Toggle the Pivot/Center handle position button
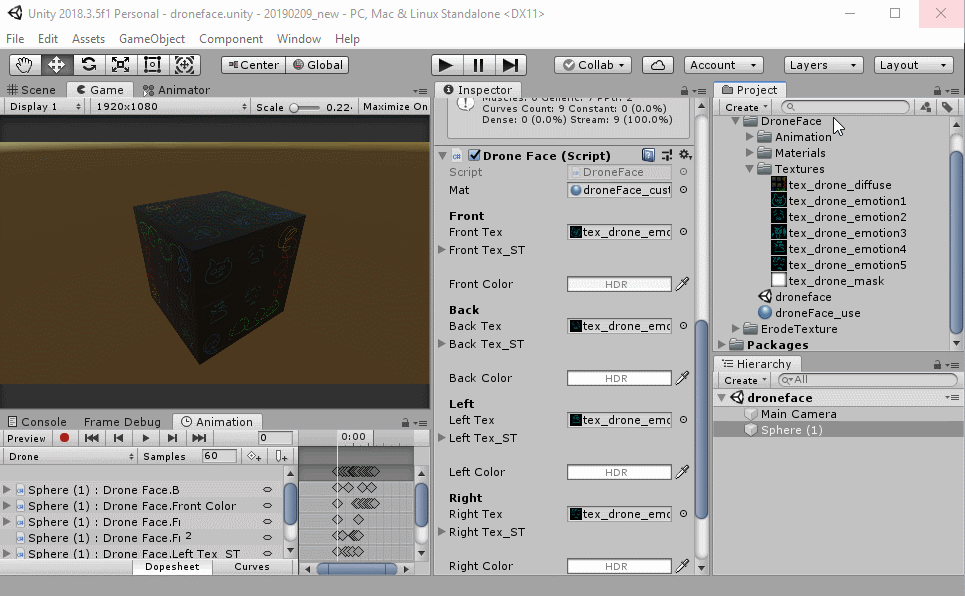The image size is (965, 596). pos(252,65)
